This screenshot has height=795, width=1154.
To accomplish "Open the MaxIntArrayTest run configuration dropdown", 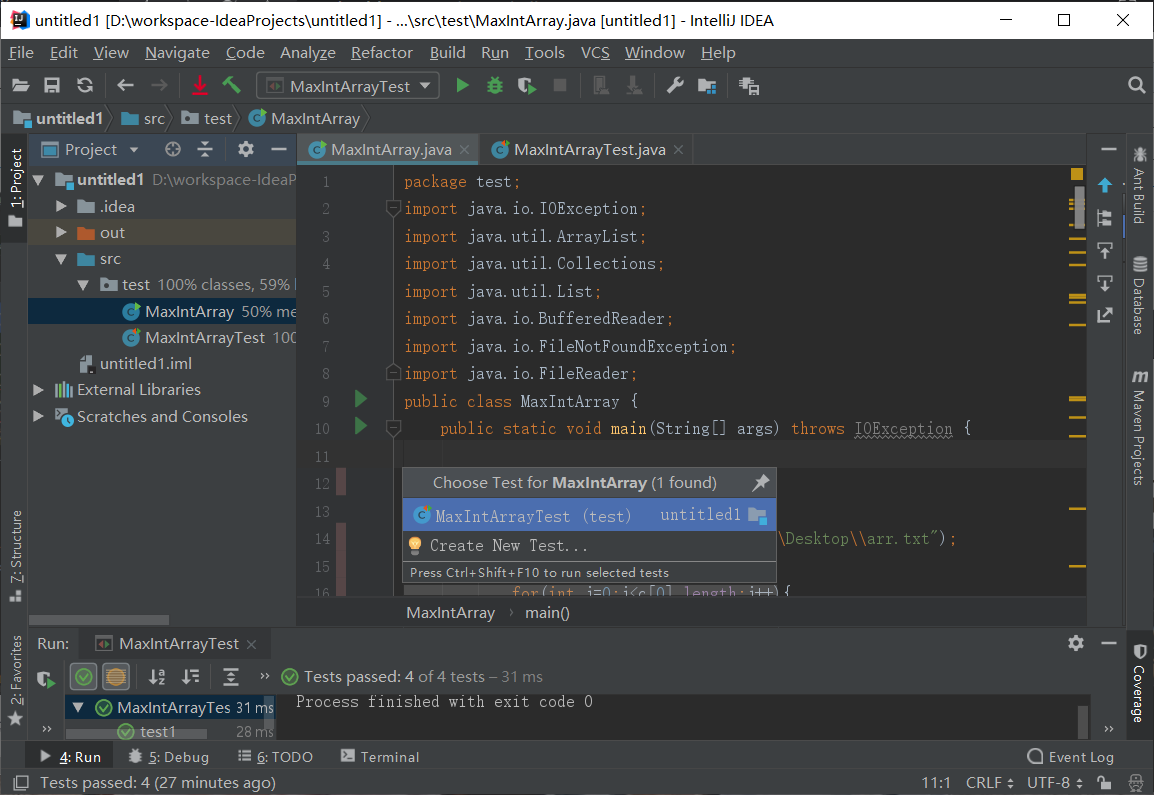I will (348, 86).
